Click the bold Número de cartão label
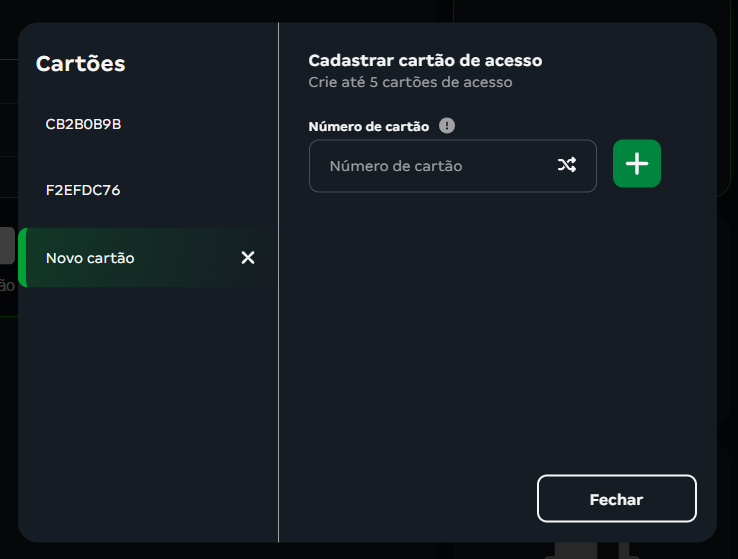The height and width of the screenshot is (559, 738). pos(368,127)
